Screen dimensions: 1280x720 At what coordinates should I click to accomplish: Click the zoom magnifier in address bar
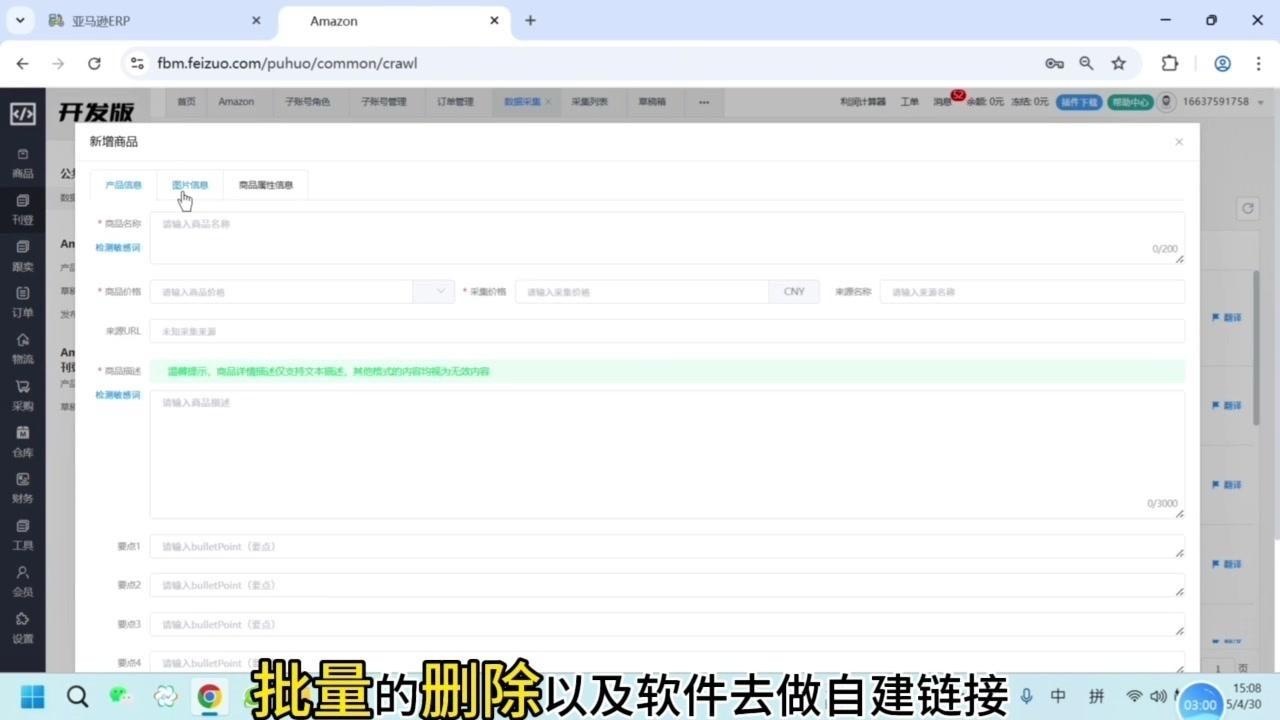1086,63
